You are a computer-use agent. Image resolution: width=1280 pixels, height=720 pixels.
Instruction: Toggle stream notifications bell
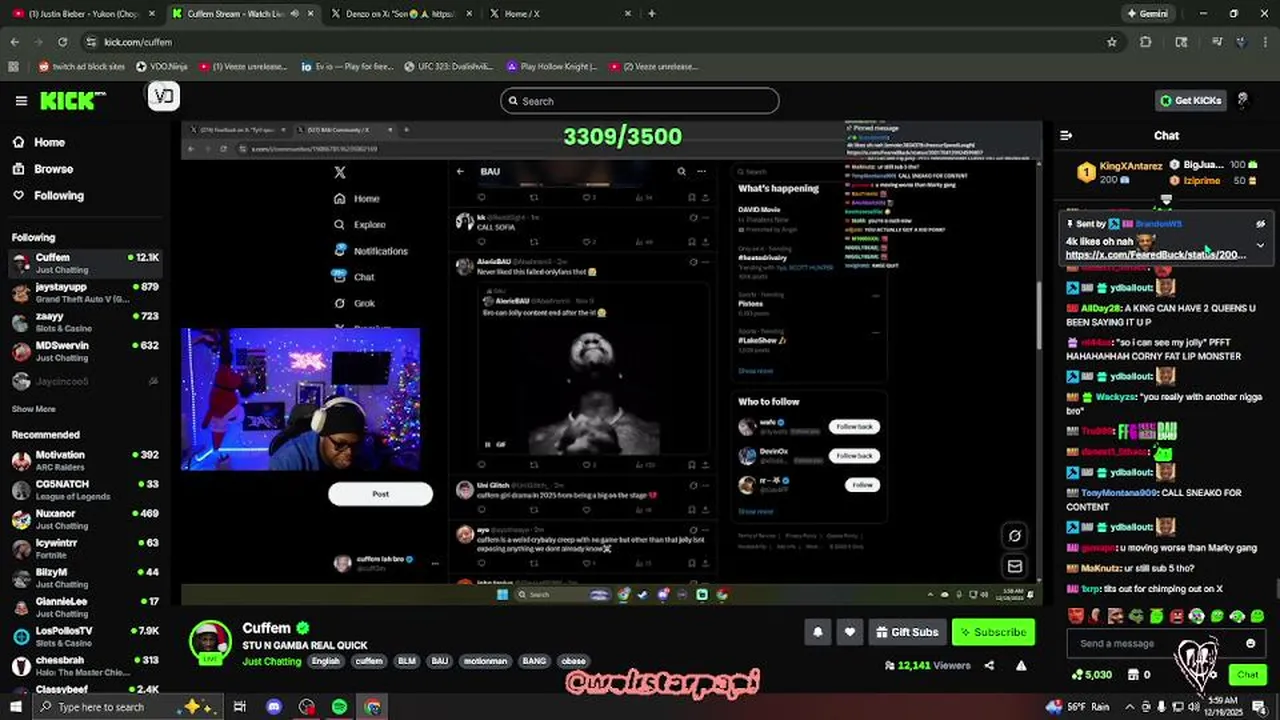coord(818,632)
